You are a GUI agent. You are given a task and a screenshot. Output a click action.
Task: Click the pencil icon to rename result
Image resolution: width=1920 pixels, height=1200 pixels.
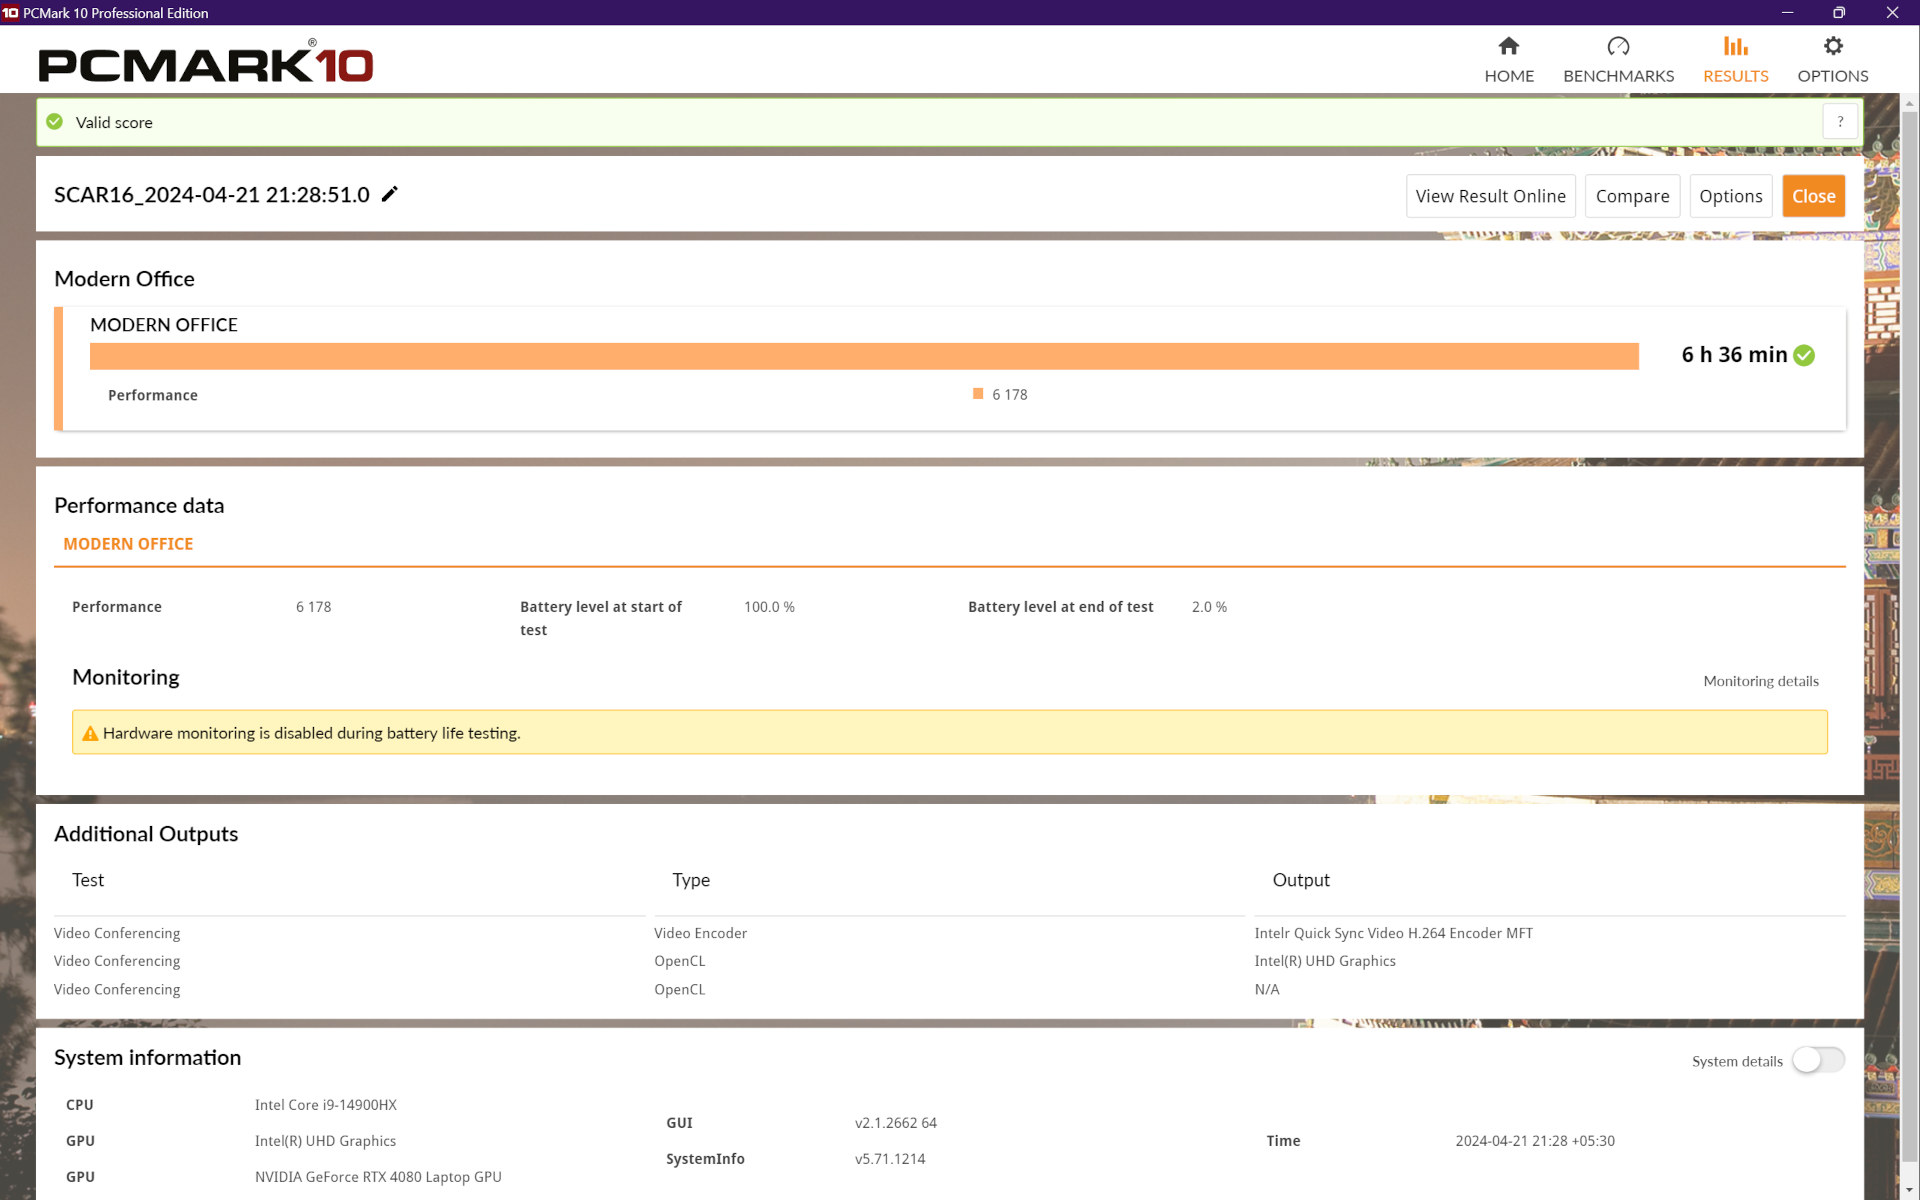pos(390,194)
